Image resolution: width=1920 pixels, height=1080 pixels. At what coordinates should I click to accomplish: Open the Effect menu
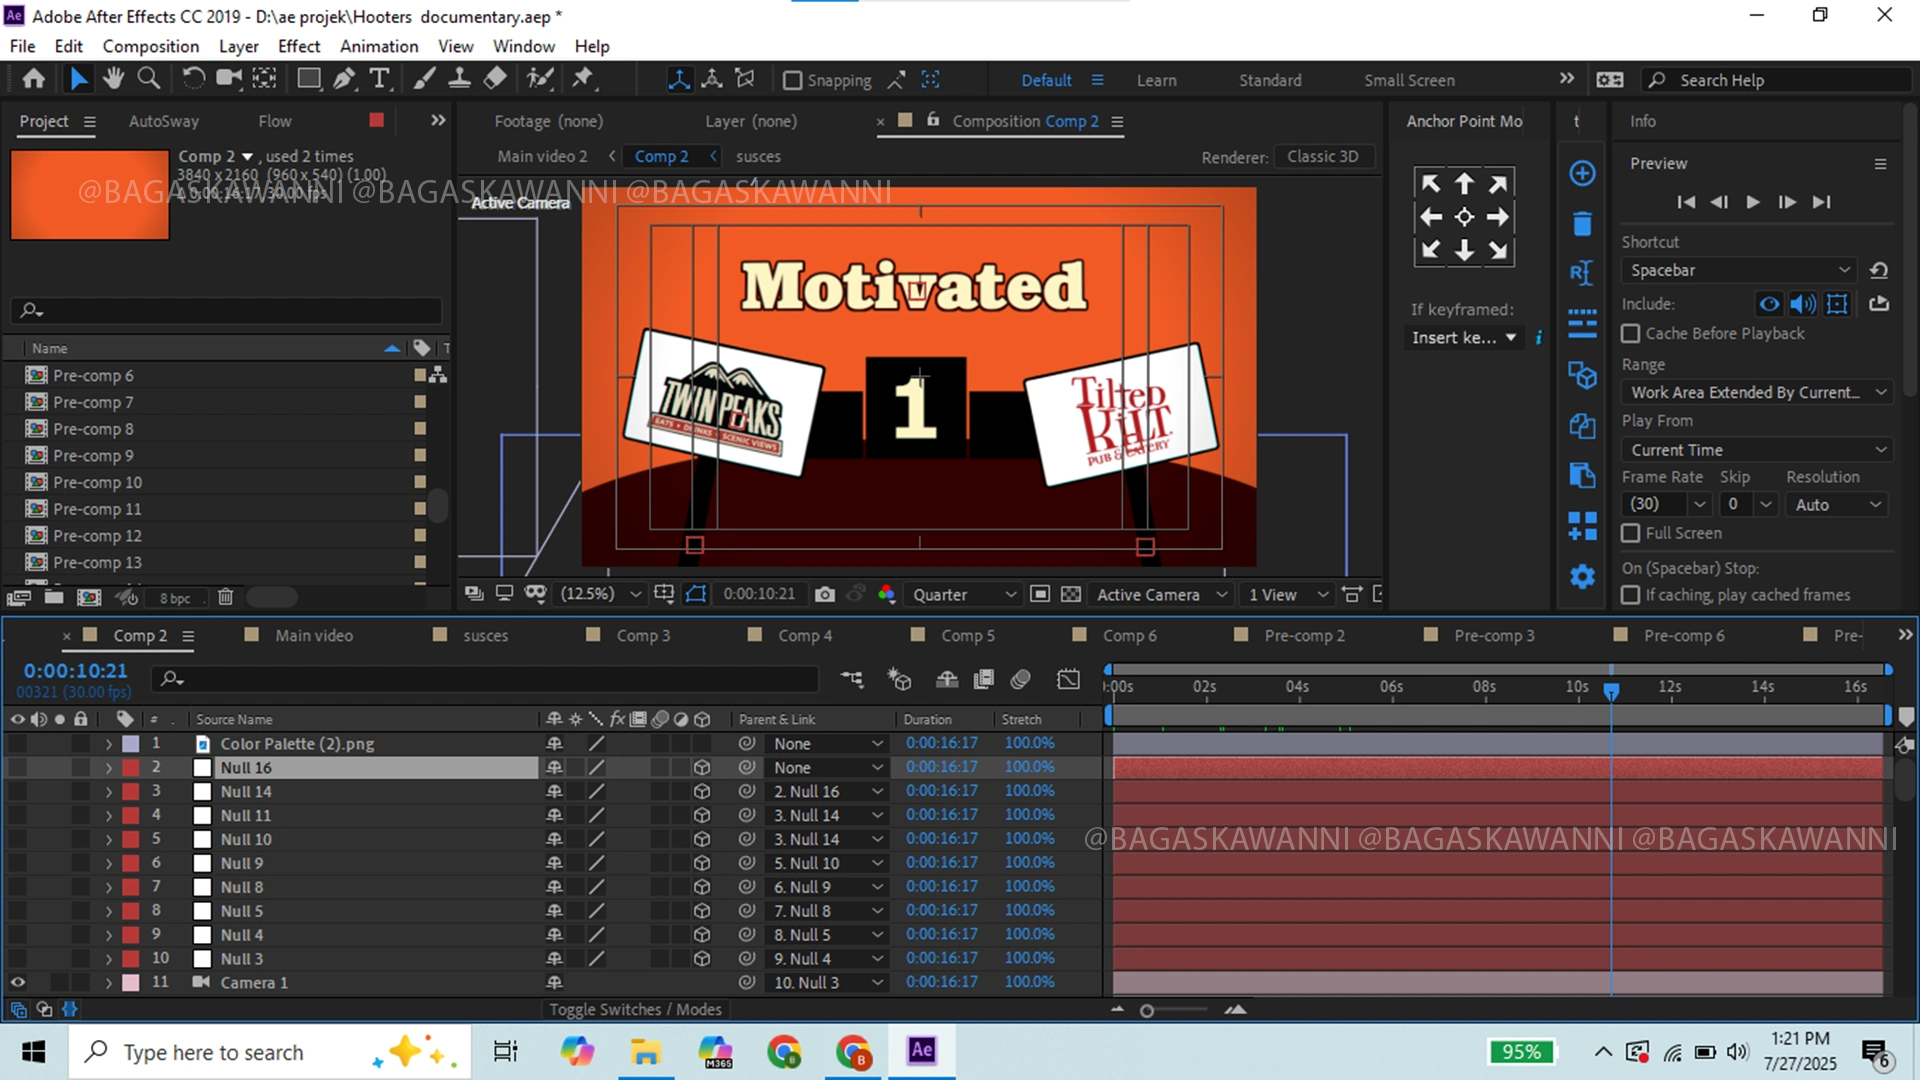299,46
